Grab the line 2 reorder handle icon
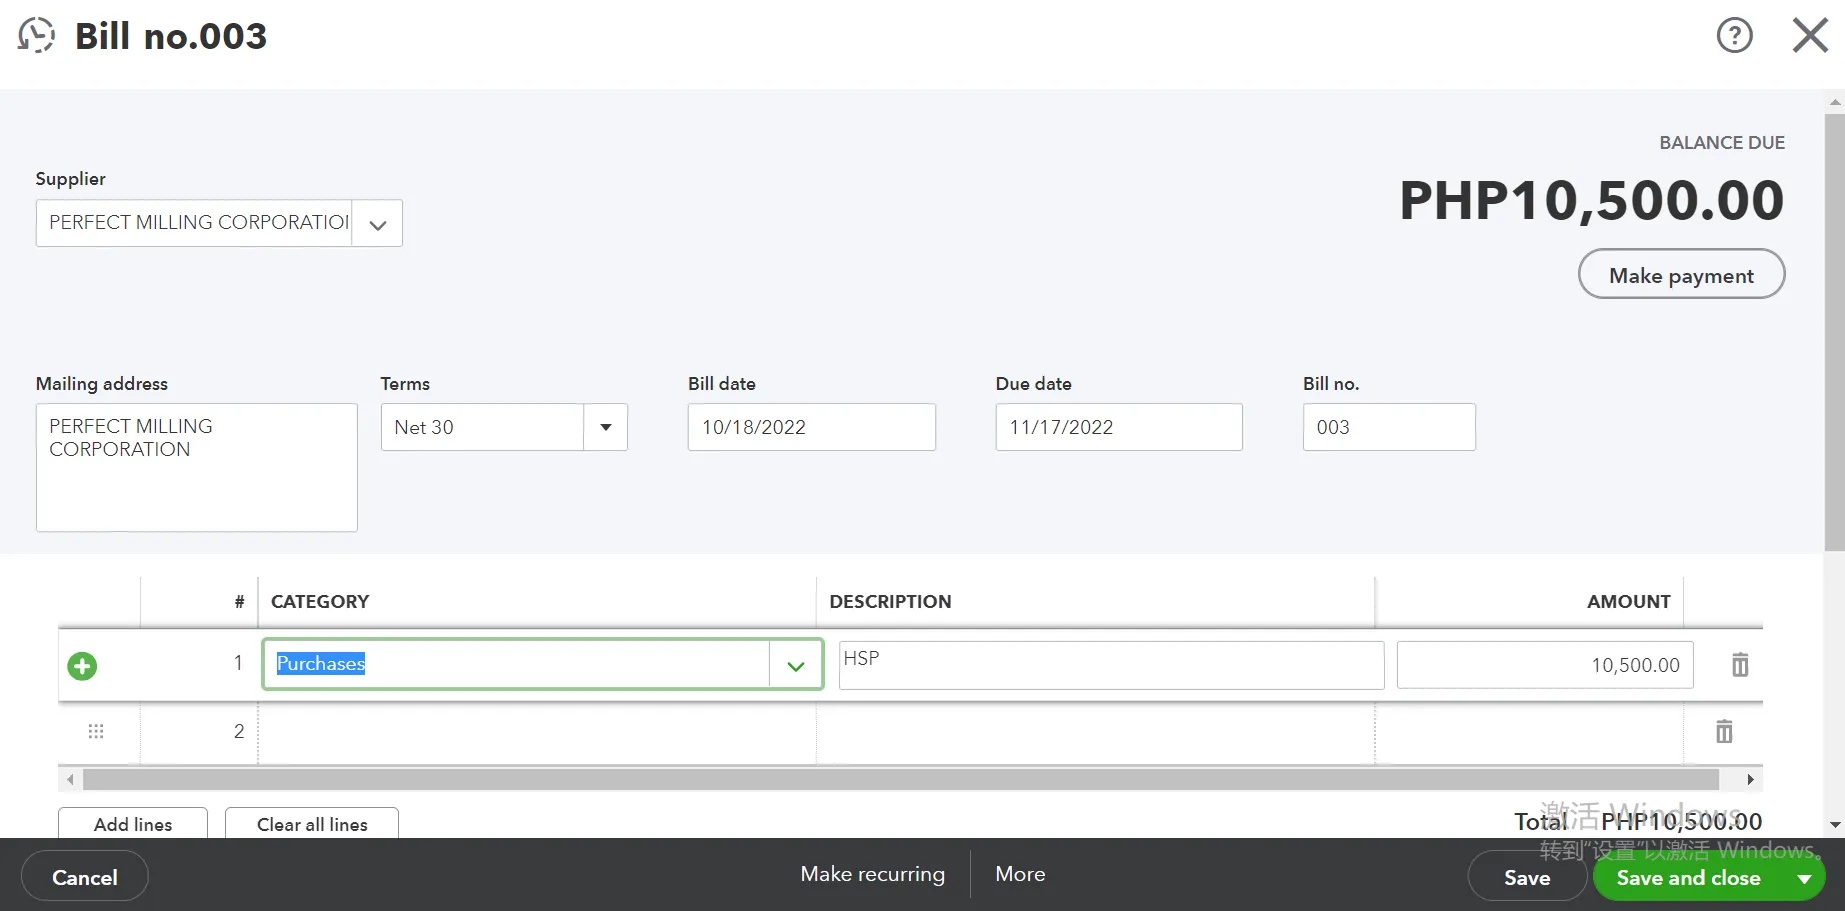The height and width of the screenshot is (911, 1845). point(96,731)
